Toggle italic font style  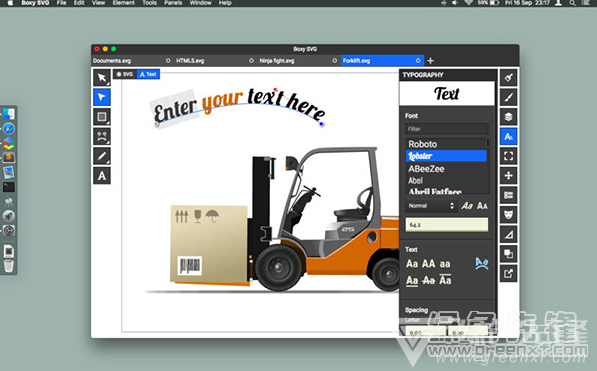(x=467, y=206)
